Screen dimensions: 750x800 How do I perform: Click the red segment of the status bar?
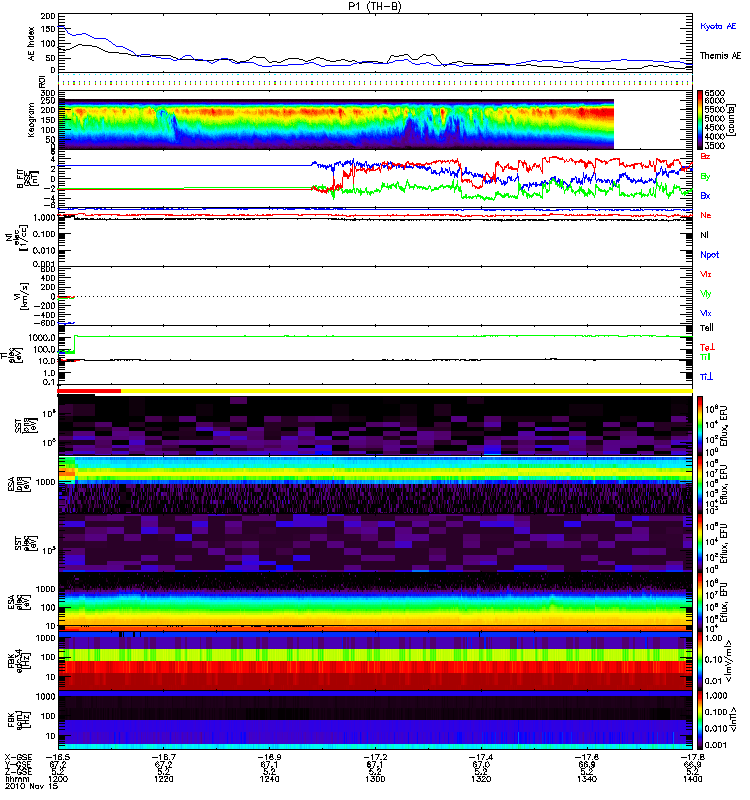point(89,391)
